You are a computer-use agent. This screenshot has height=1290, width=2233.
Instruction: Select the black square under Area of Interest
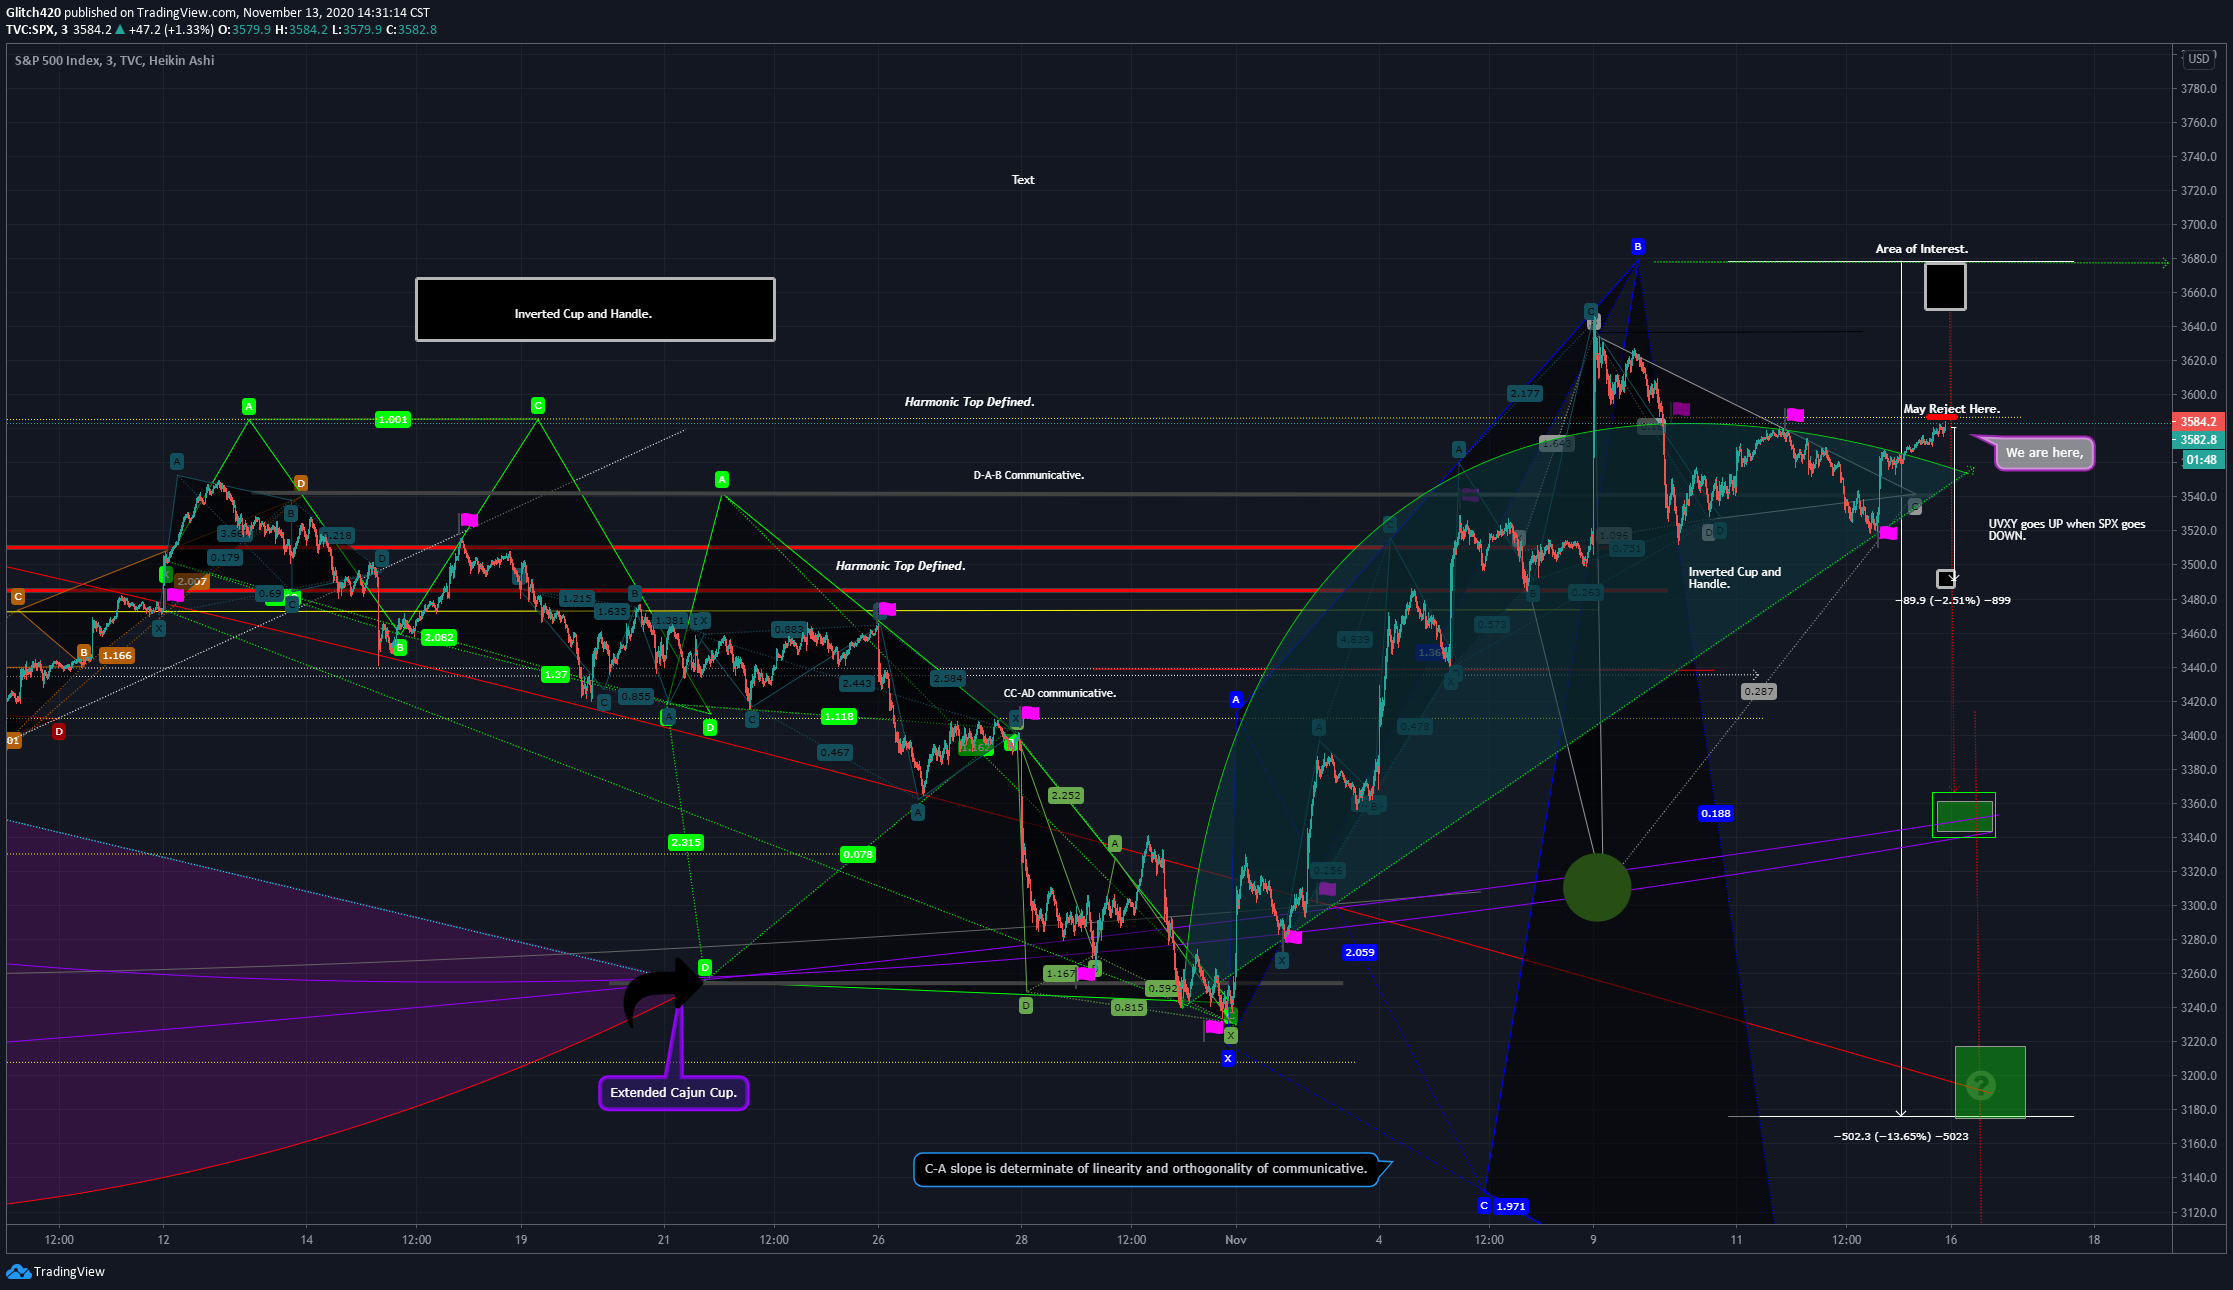(x=1945, y=287)
